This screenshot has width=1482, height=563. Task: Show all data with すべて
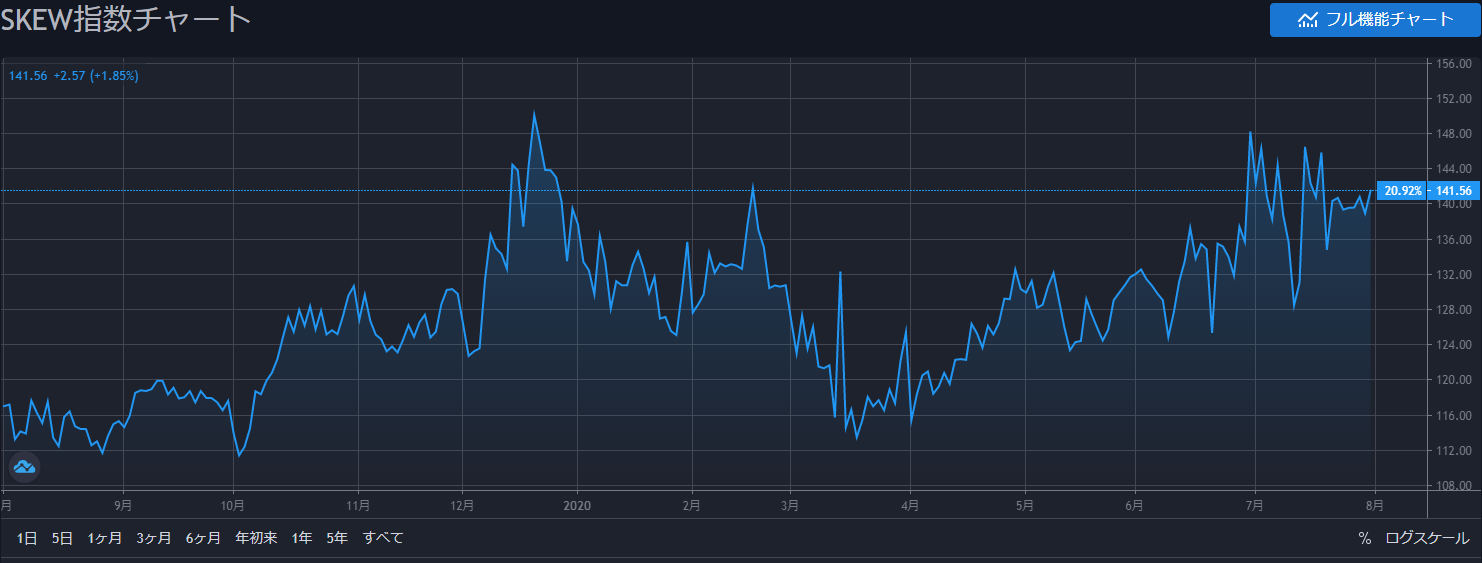[383, 538]
